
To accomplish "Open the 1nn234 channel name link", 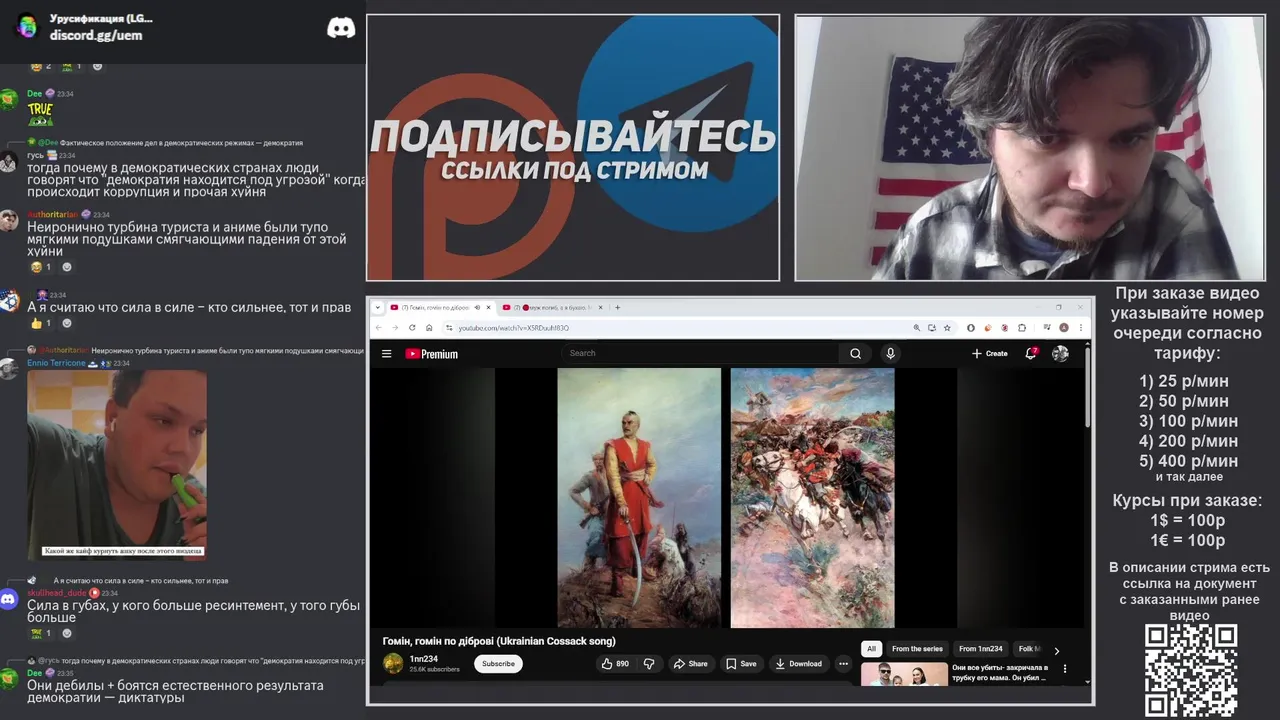I will tap(424, 658).
